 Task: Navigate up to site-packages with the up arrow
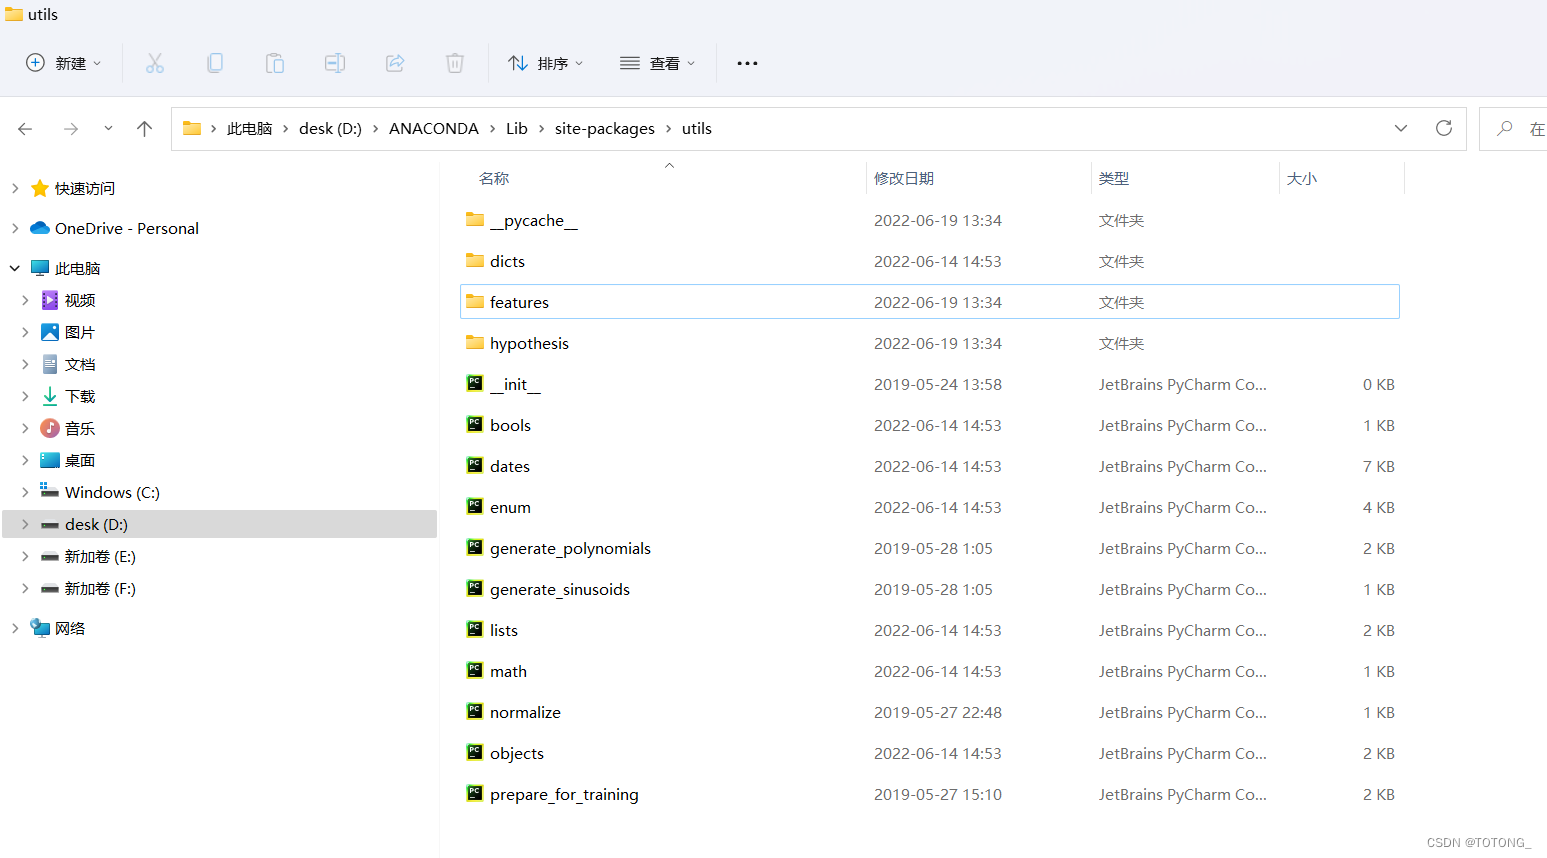(144, 128)
